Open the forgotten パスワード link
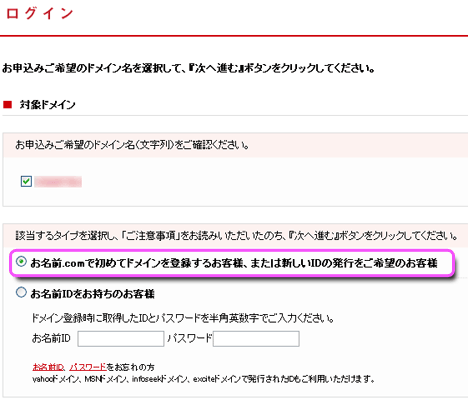 pos(88,367)
